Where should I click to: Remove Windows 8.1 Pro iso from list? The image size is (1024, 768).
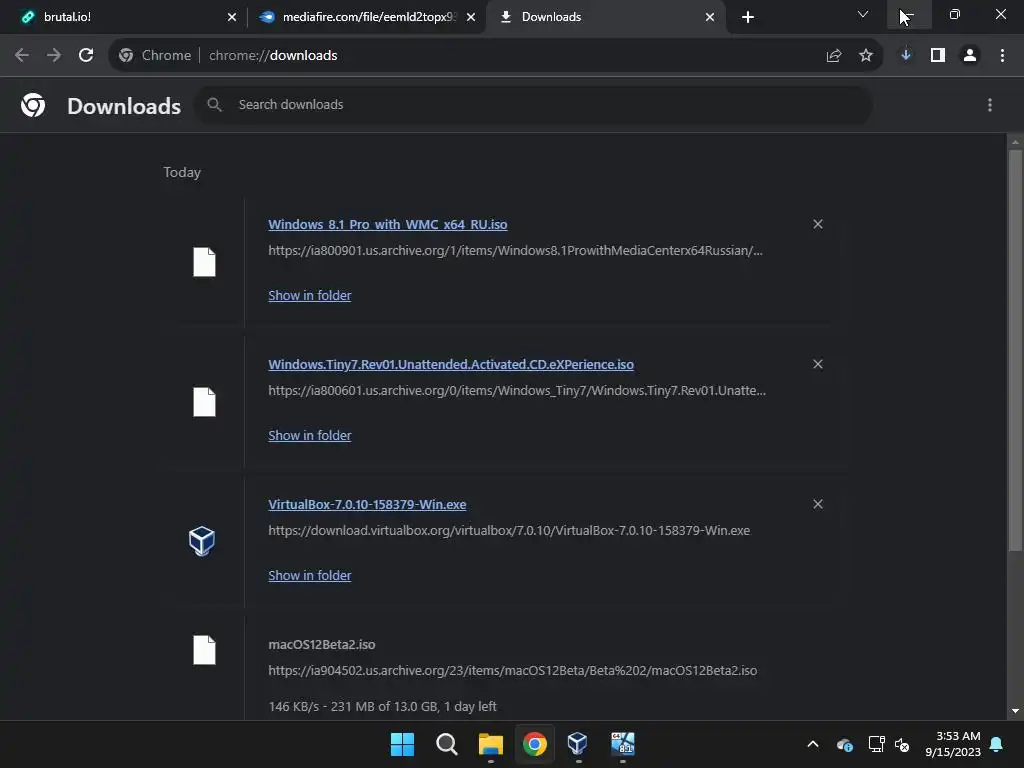click(x=818, y=224)
